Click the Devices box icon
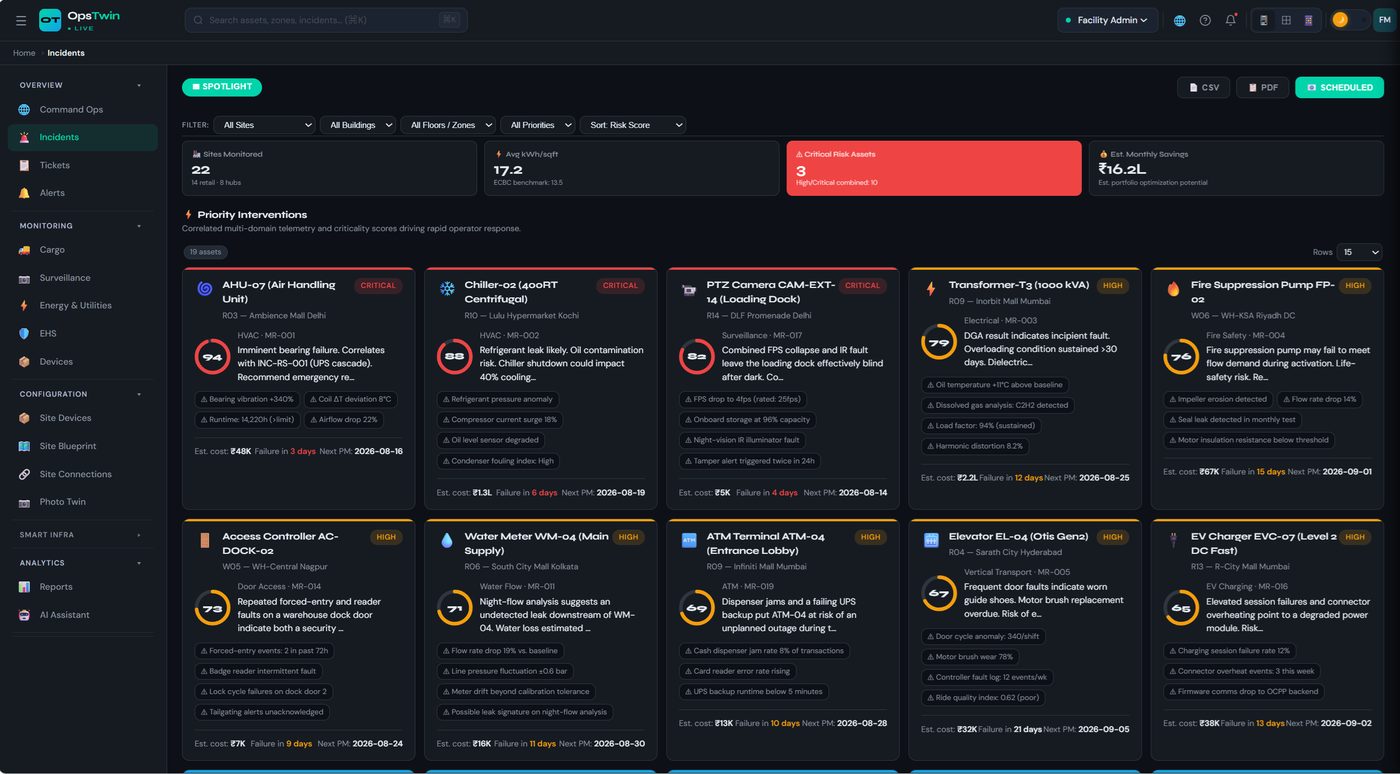1400x774 pixels. click(24, 362)
